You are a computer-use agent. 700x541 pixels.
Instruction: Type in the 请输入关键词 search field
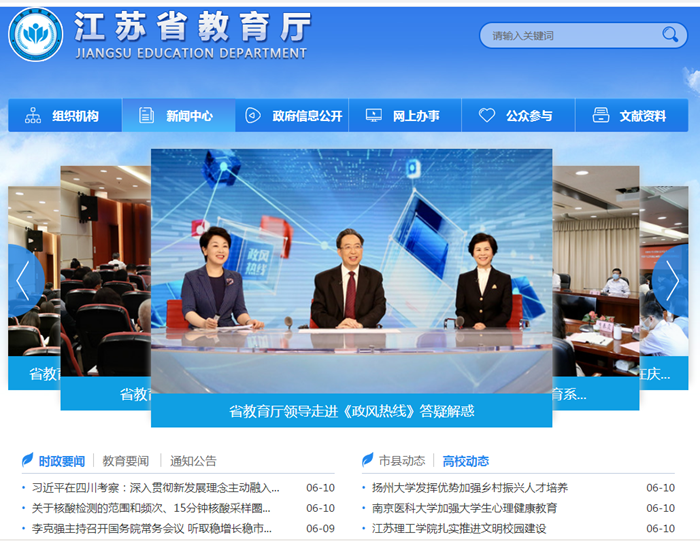click(x=570, y=36)
